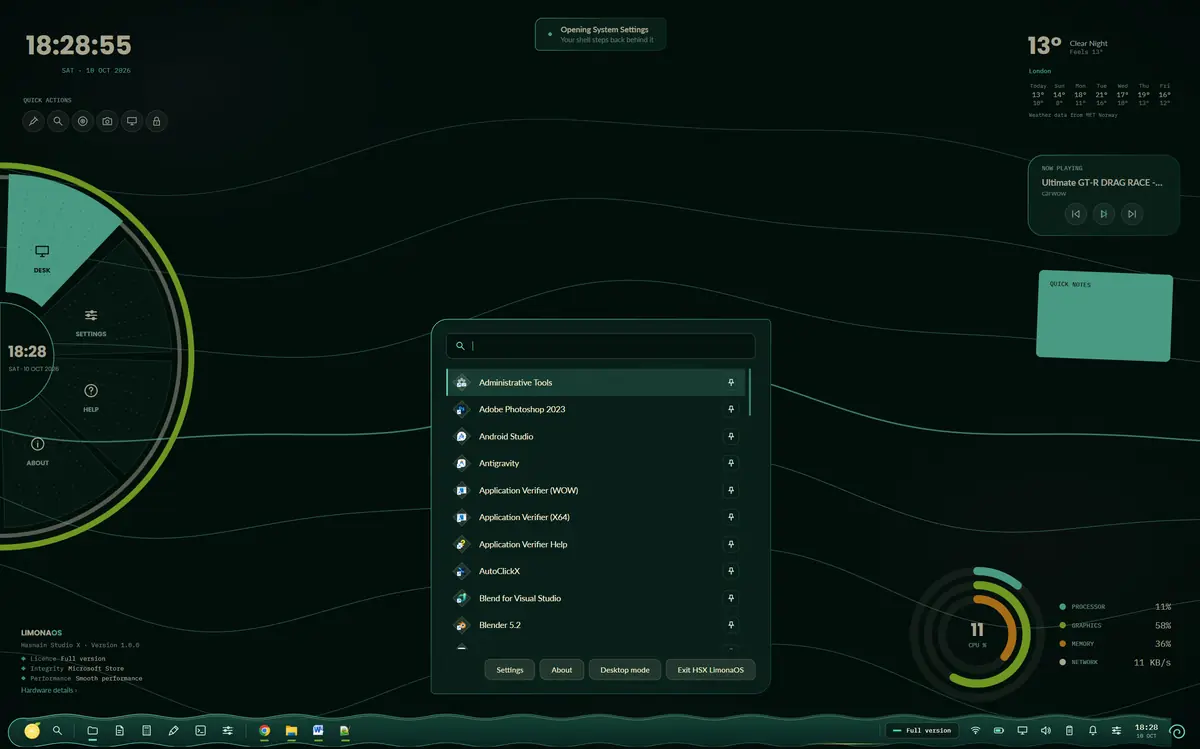Image resolution: width=1200 pixels, height=749 pixels.
Task: Click the spiral icon at taskbar end
Action: point(1177,731)
